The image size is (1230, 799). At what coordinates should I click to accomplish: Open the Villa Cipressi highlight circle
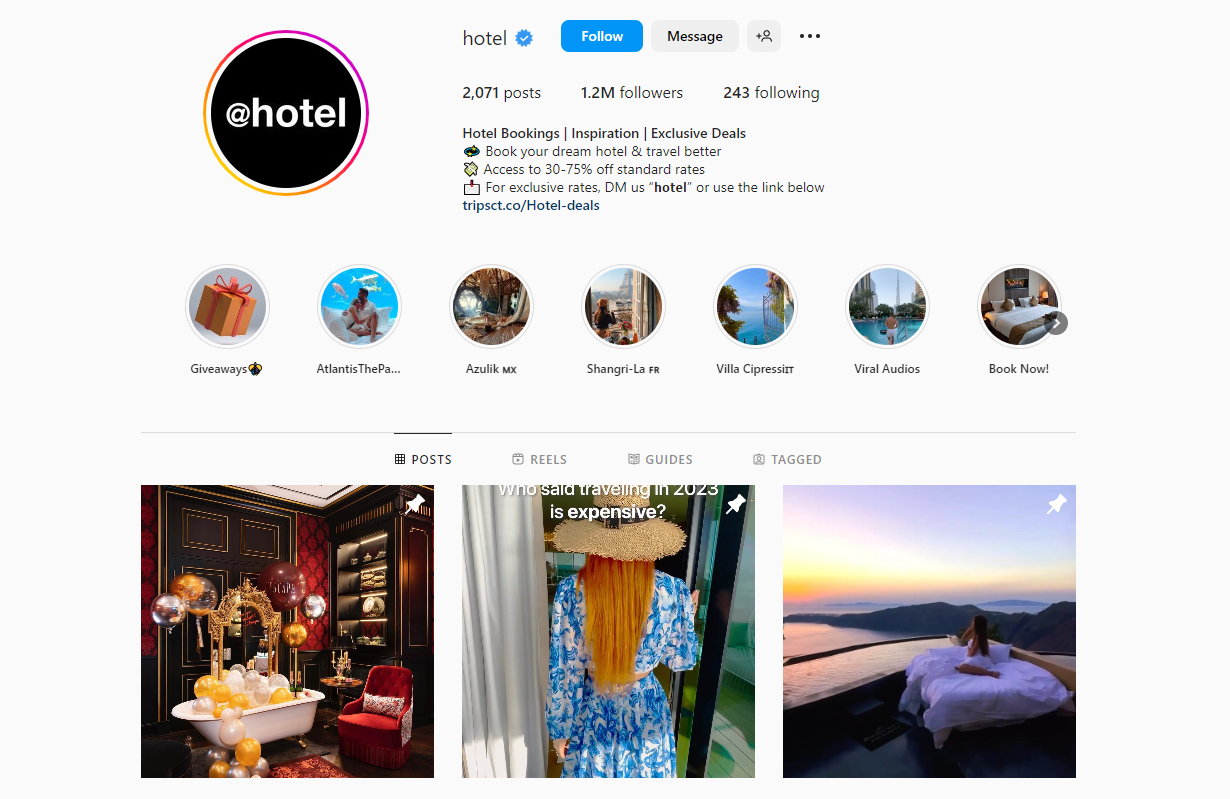(x=755, y=306)
